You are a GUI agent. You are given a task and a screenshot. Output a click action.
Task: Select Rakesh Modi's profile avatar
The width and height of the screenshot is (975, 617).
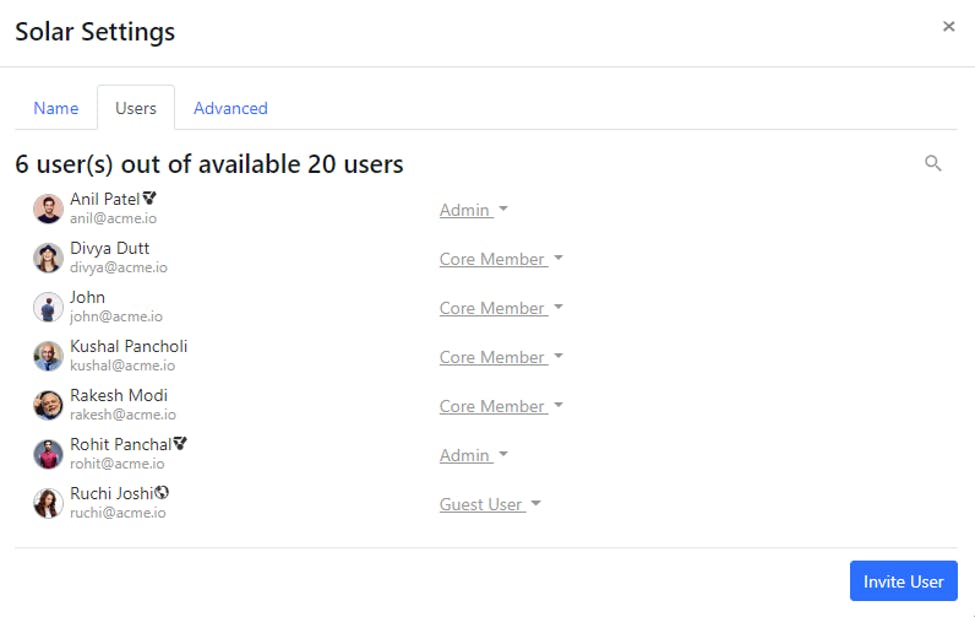coord(48,405)
